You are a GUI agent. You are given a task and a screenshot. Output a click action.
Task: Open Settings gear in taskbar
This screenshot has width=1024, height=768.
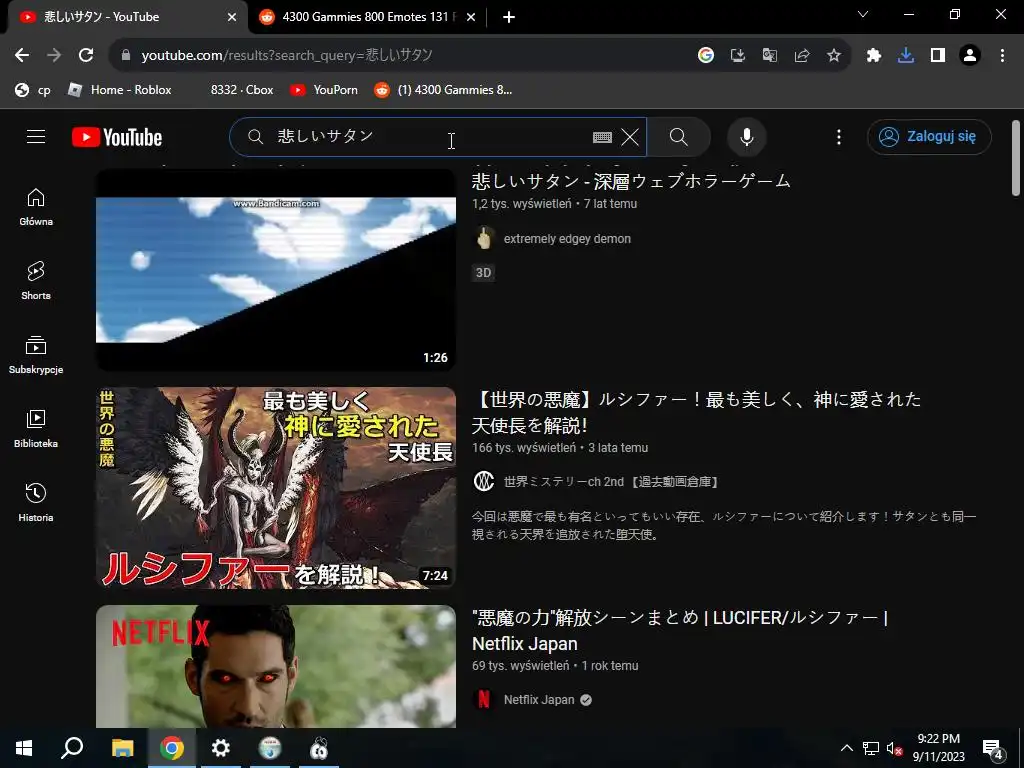221,748
